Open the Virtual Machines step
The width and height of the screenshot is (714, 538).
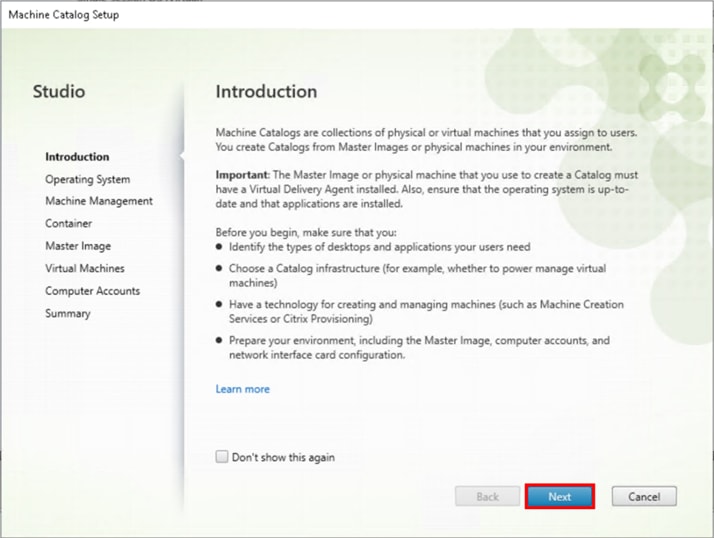pyautogui.click(x=85, y=268)
